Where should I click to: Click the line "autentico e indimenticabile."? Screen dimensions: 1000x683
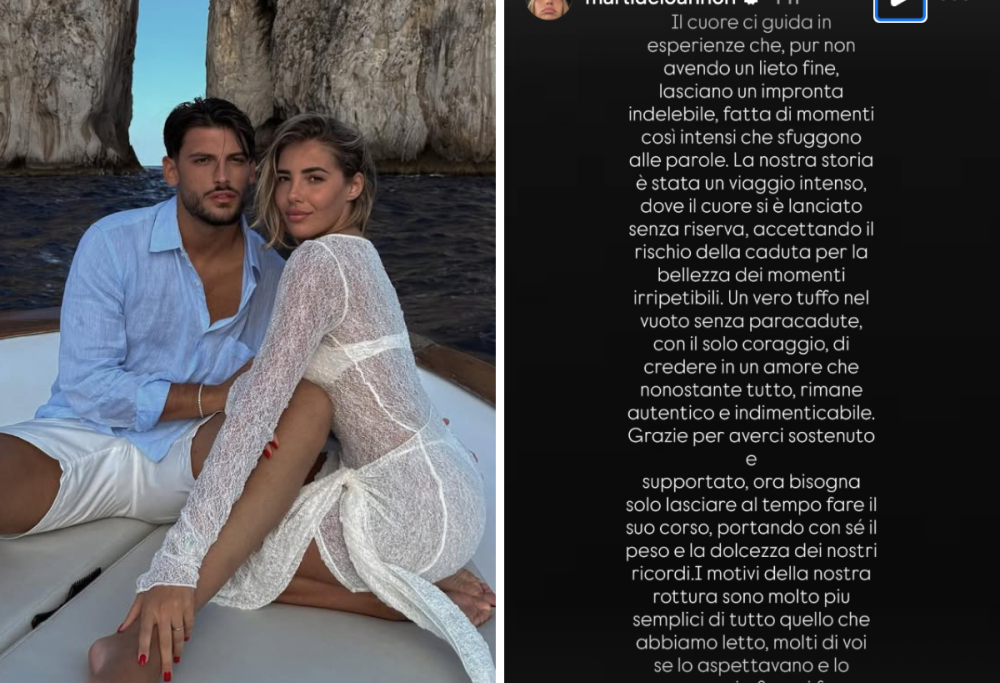[x=751, y=413]
